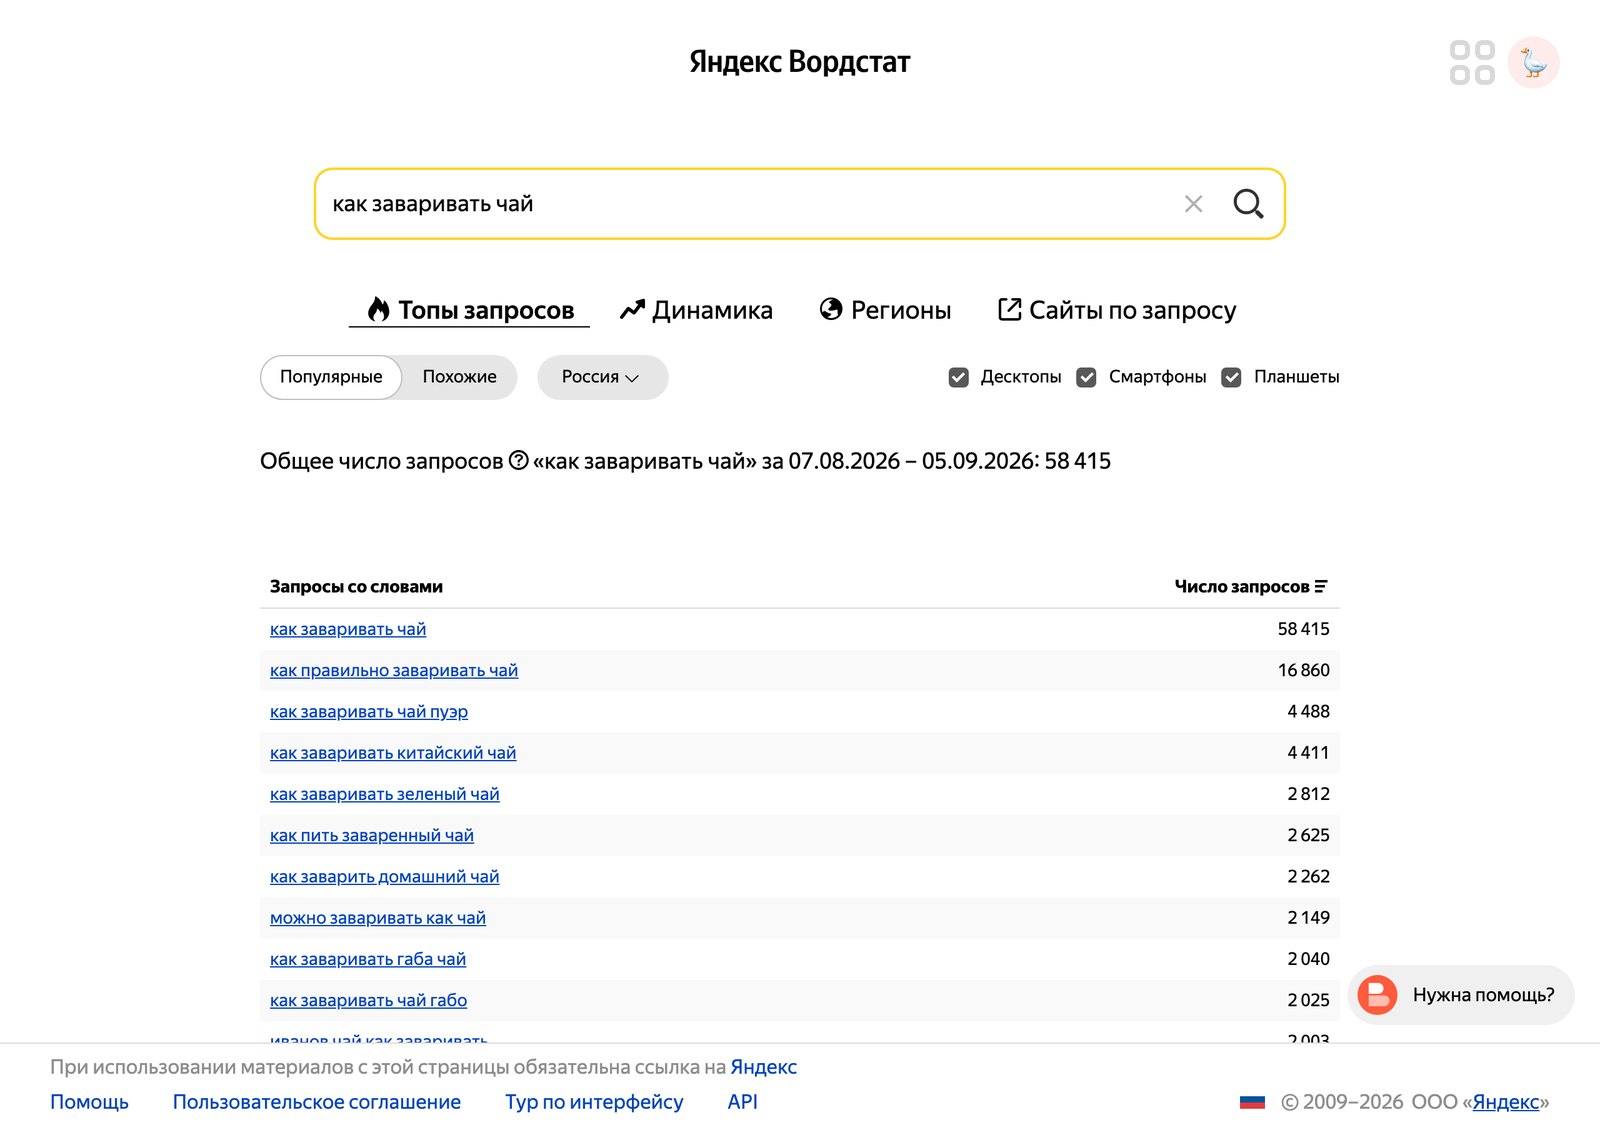This screenshot has width=1600, height=1125.
Task: Click the Яндекс Вордстат logo
Action: coord(800,62)
